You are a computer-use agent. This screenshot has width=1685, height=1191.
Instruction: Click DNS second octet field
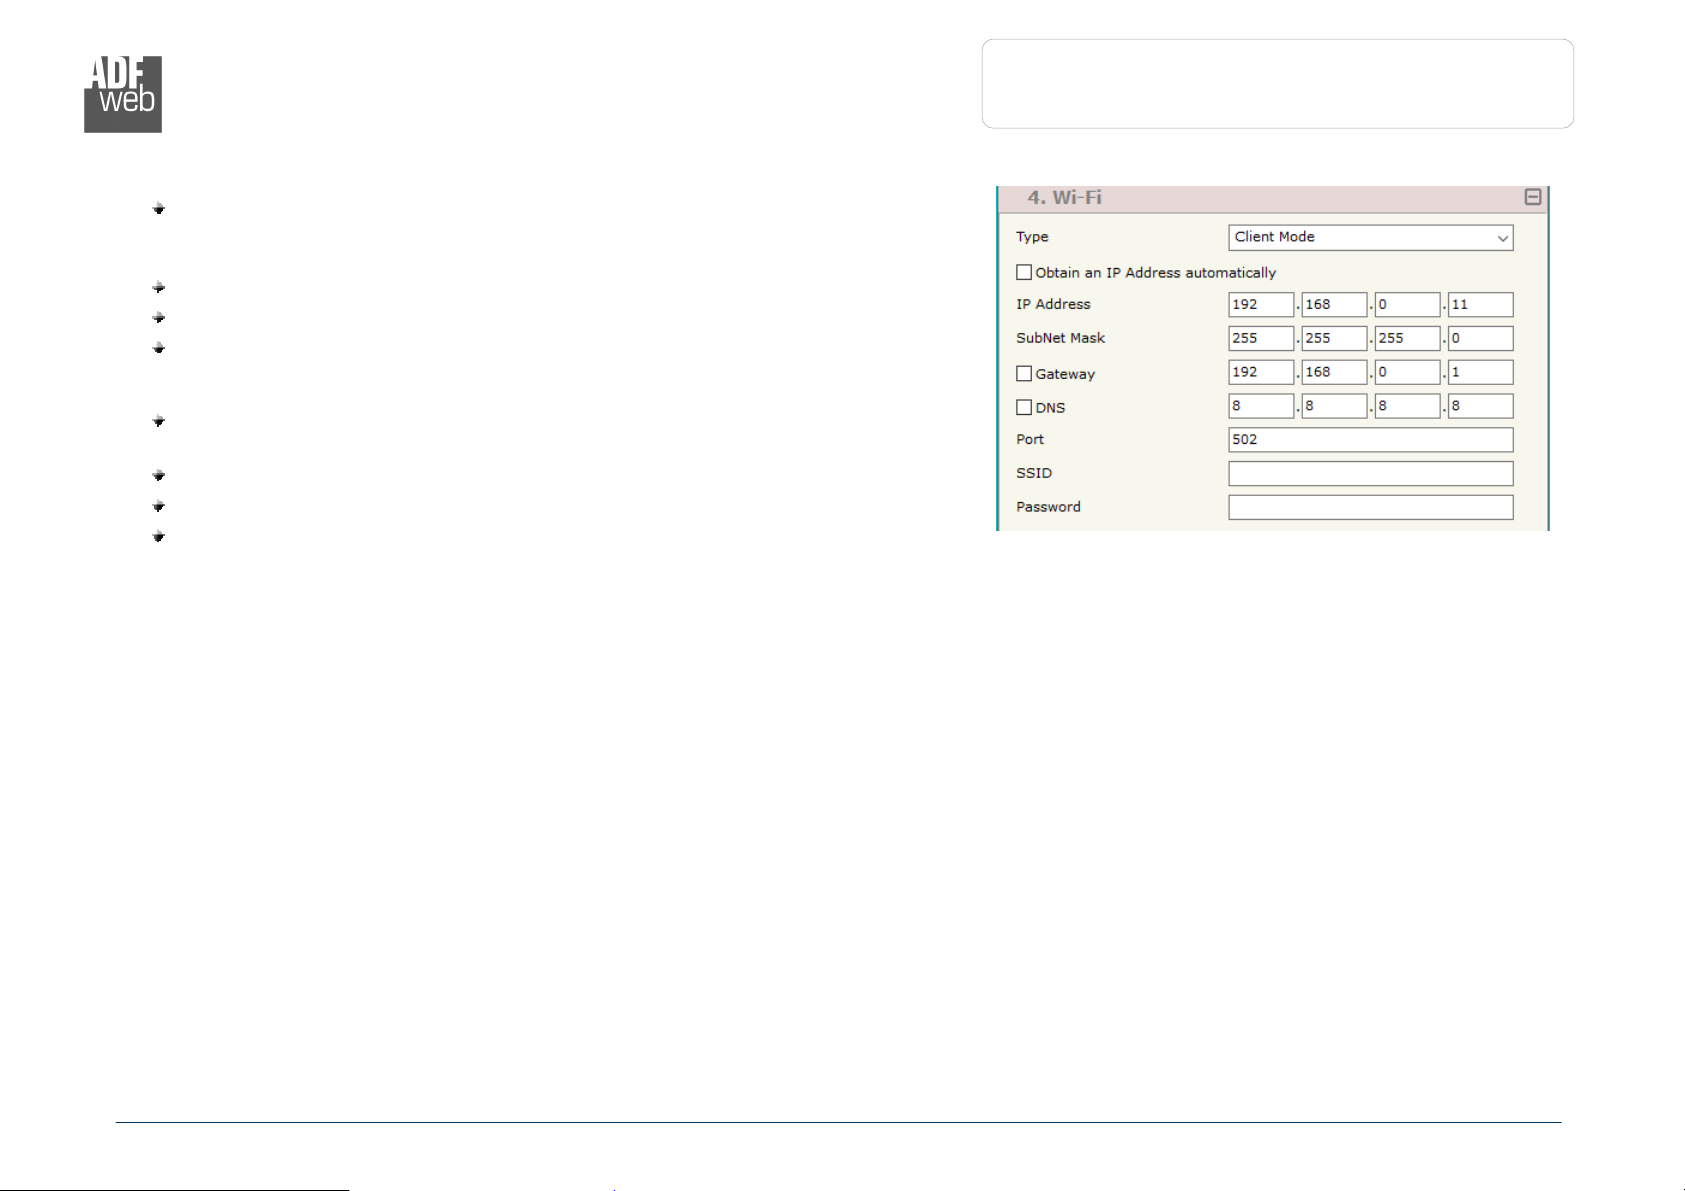(1334, 406)
